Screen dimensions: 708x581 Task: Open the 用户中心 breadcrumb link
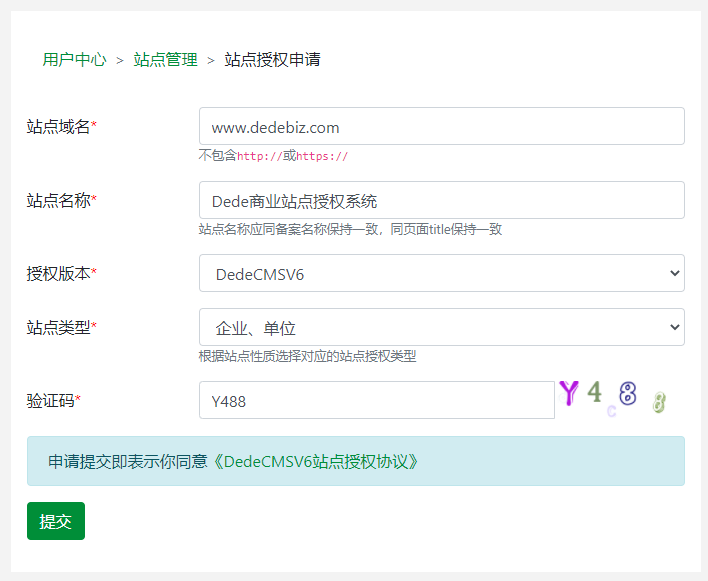coord(75,60)
